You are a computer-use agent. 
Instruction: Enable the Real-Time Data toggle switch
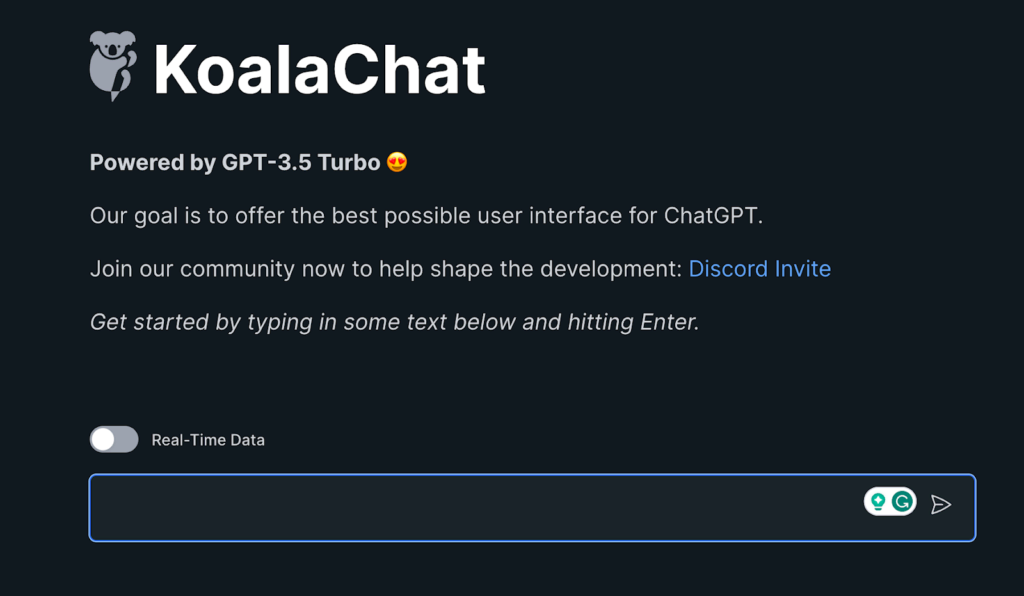tap(114, 439)
